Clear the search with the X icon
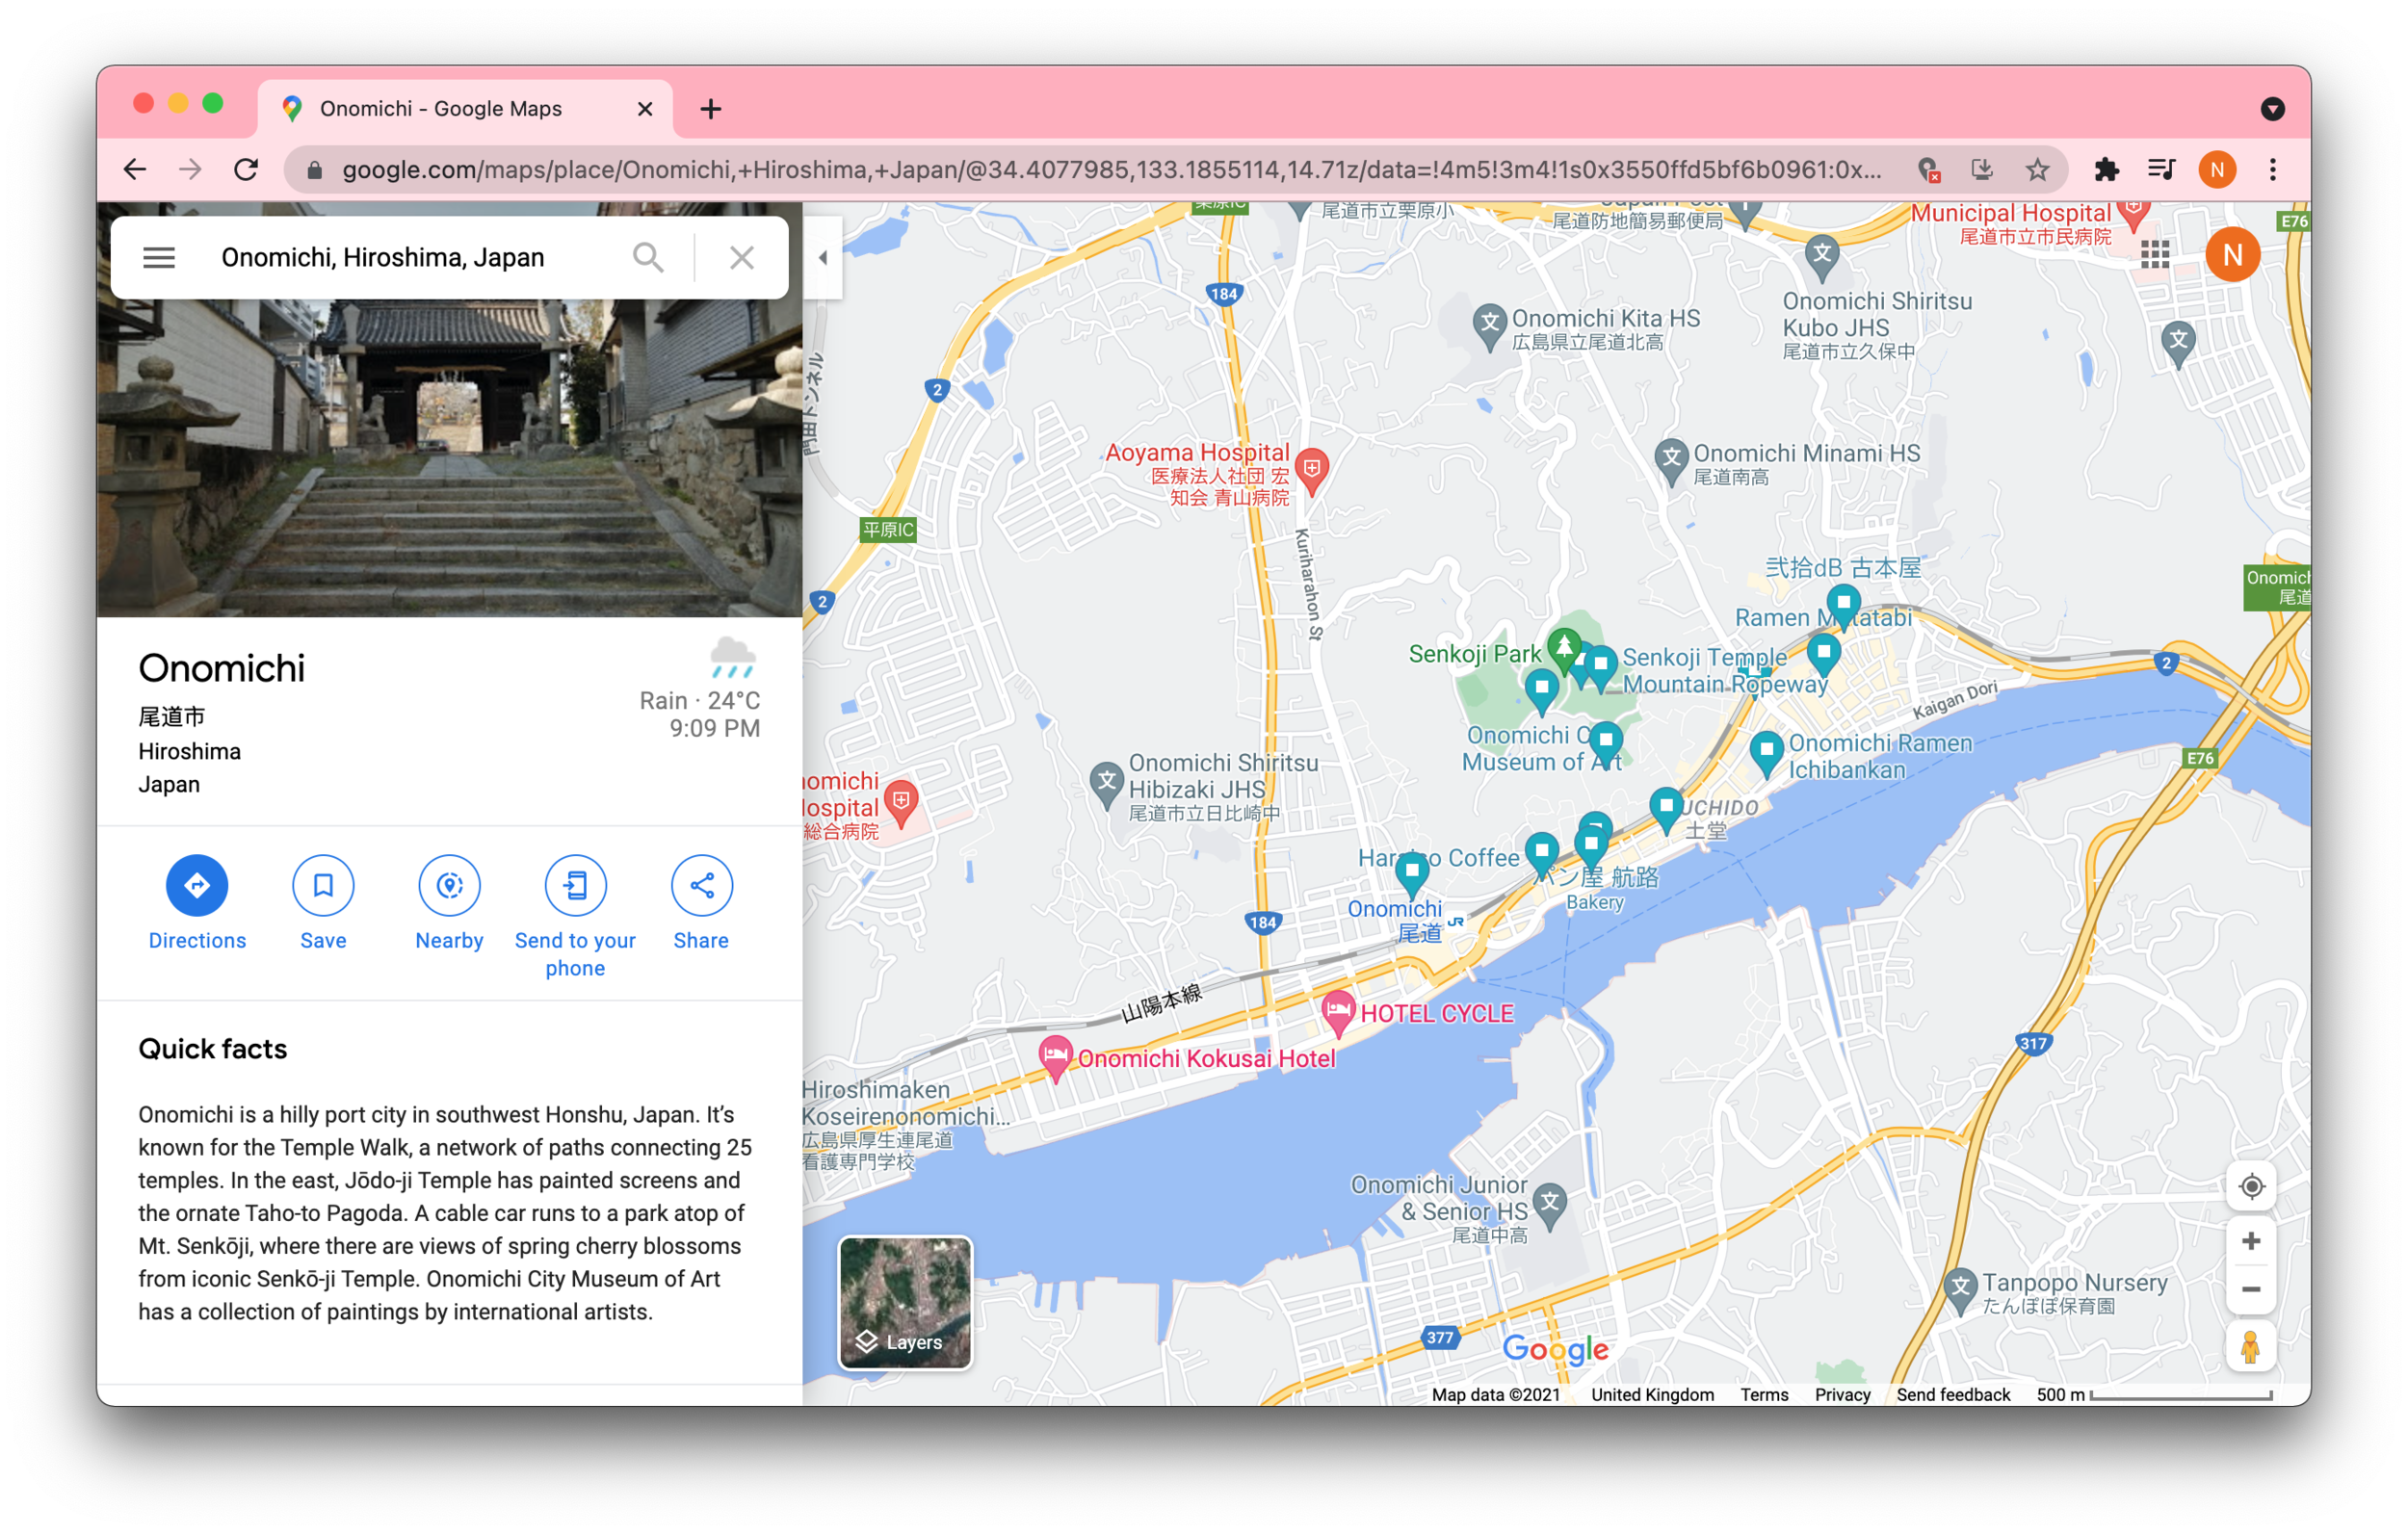Image resolution: width=2408 pixels, height=1534 pixels. (741, 257)
